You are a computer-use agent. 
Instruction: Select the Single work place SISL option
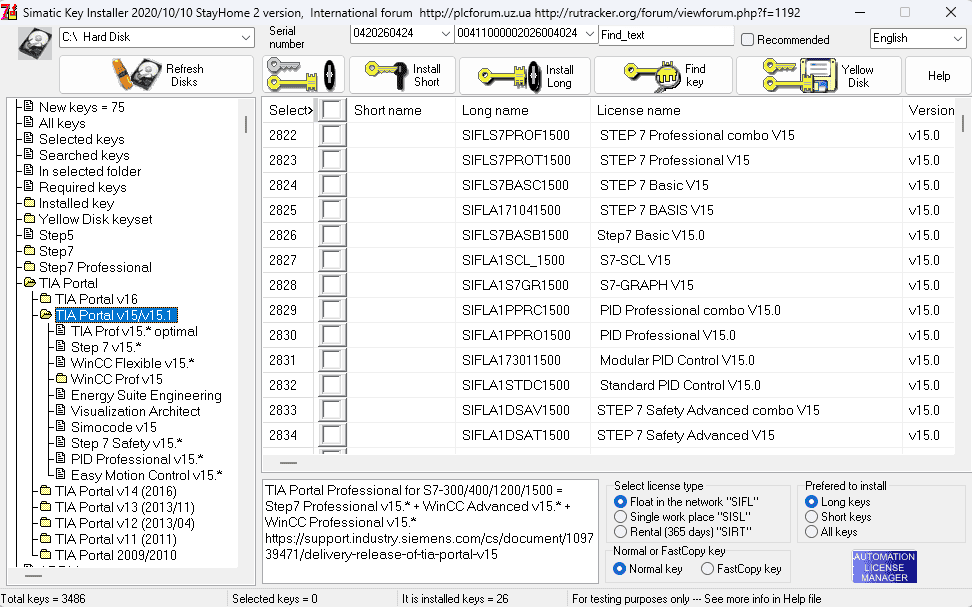pyautogui.click(x=621, y=517)
